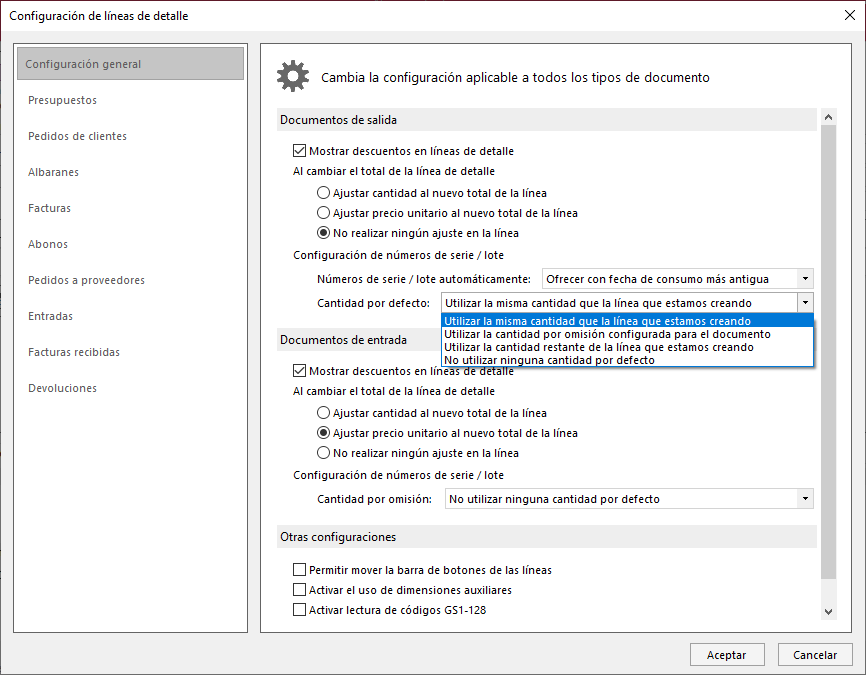Click the arrow of Cantidad por defecto combo box
Screen dimensions: 866x675
coord(805,303)
